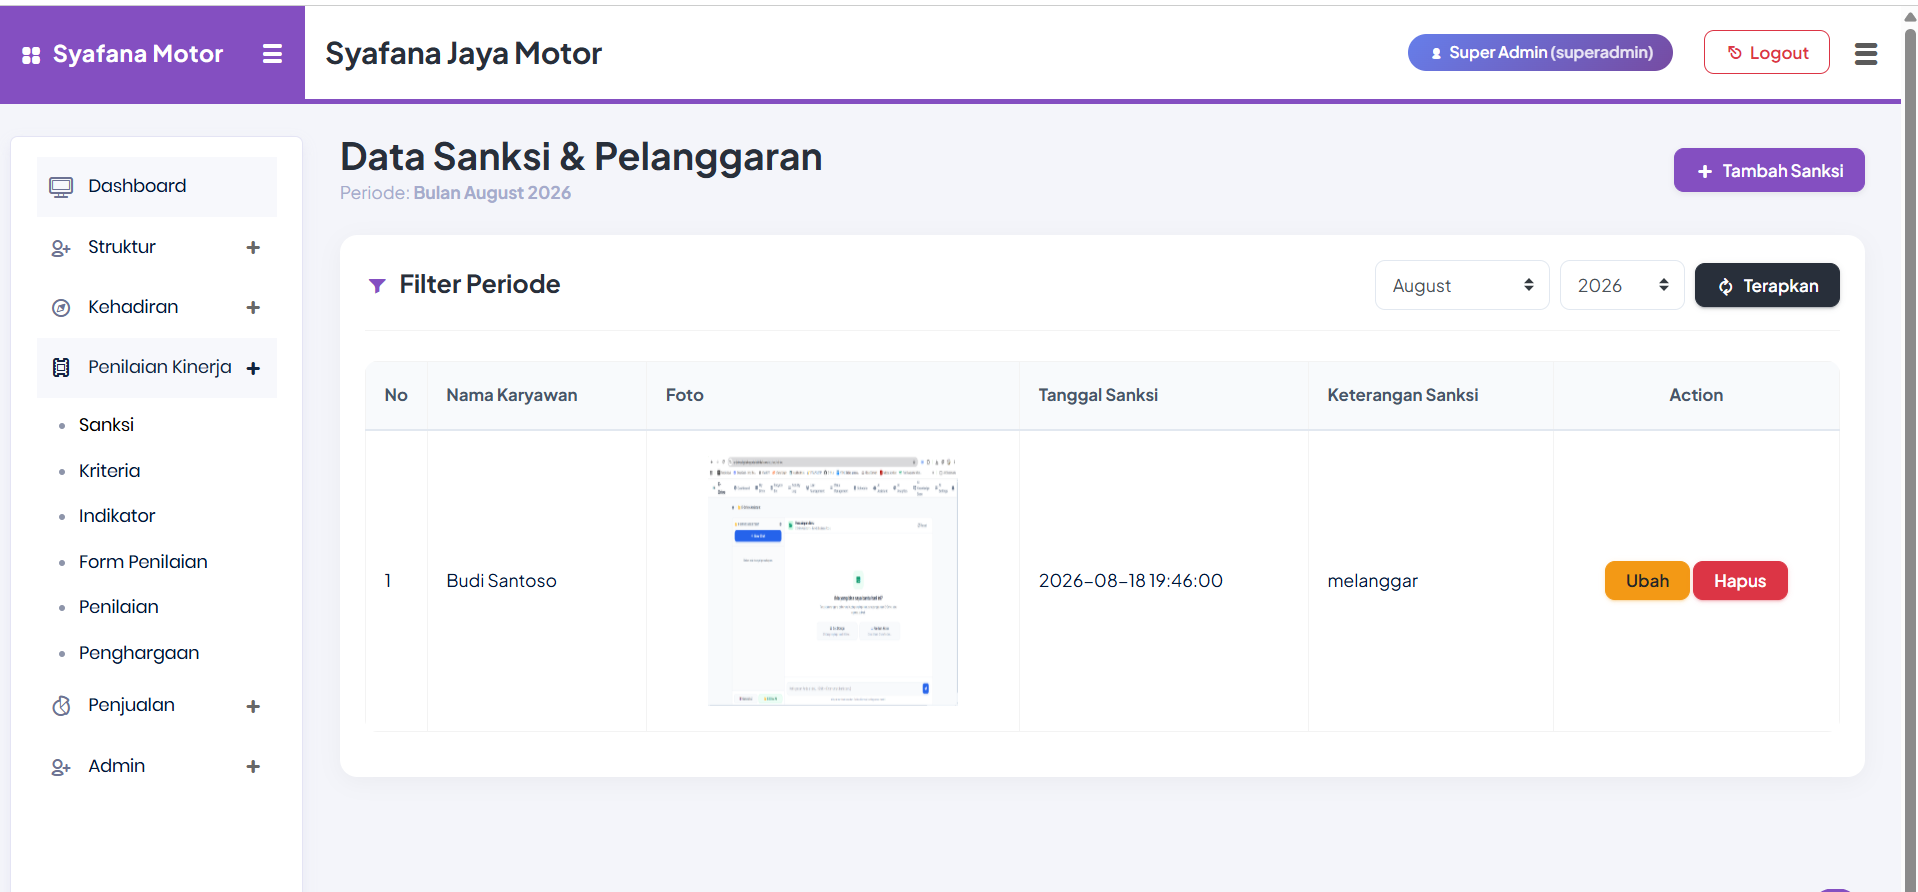1918x892 pixels.
Task: Expand the Admin menu with plus
Action: 253,767
